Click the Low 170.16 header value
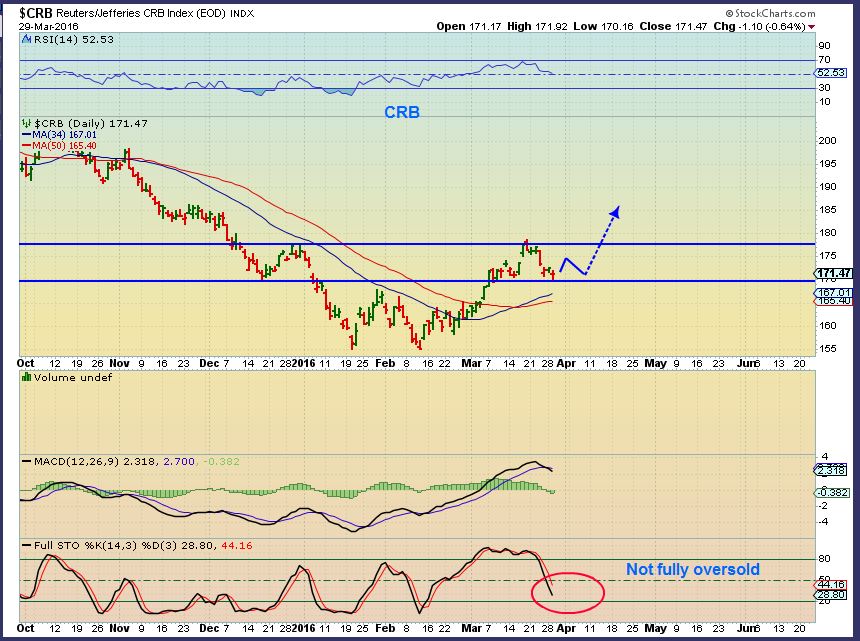This screenshot has height=641, width=860. point(603,26)
